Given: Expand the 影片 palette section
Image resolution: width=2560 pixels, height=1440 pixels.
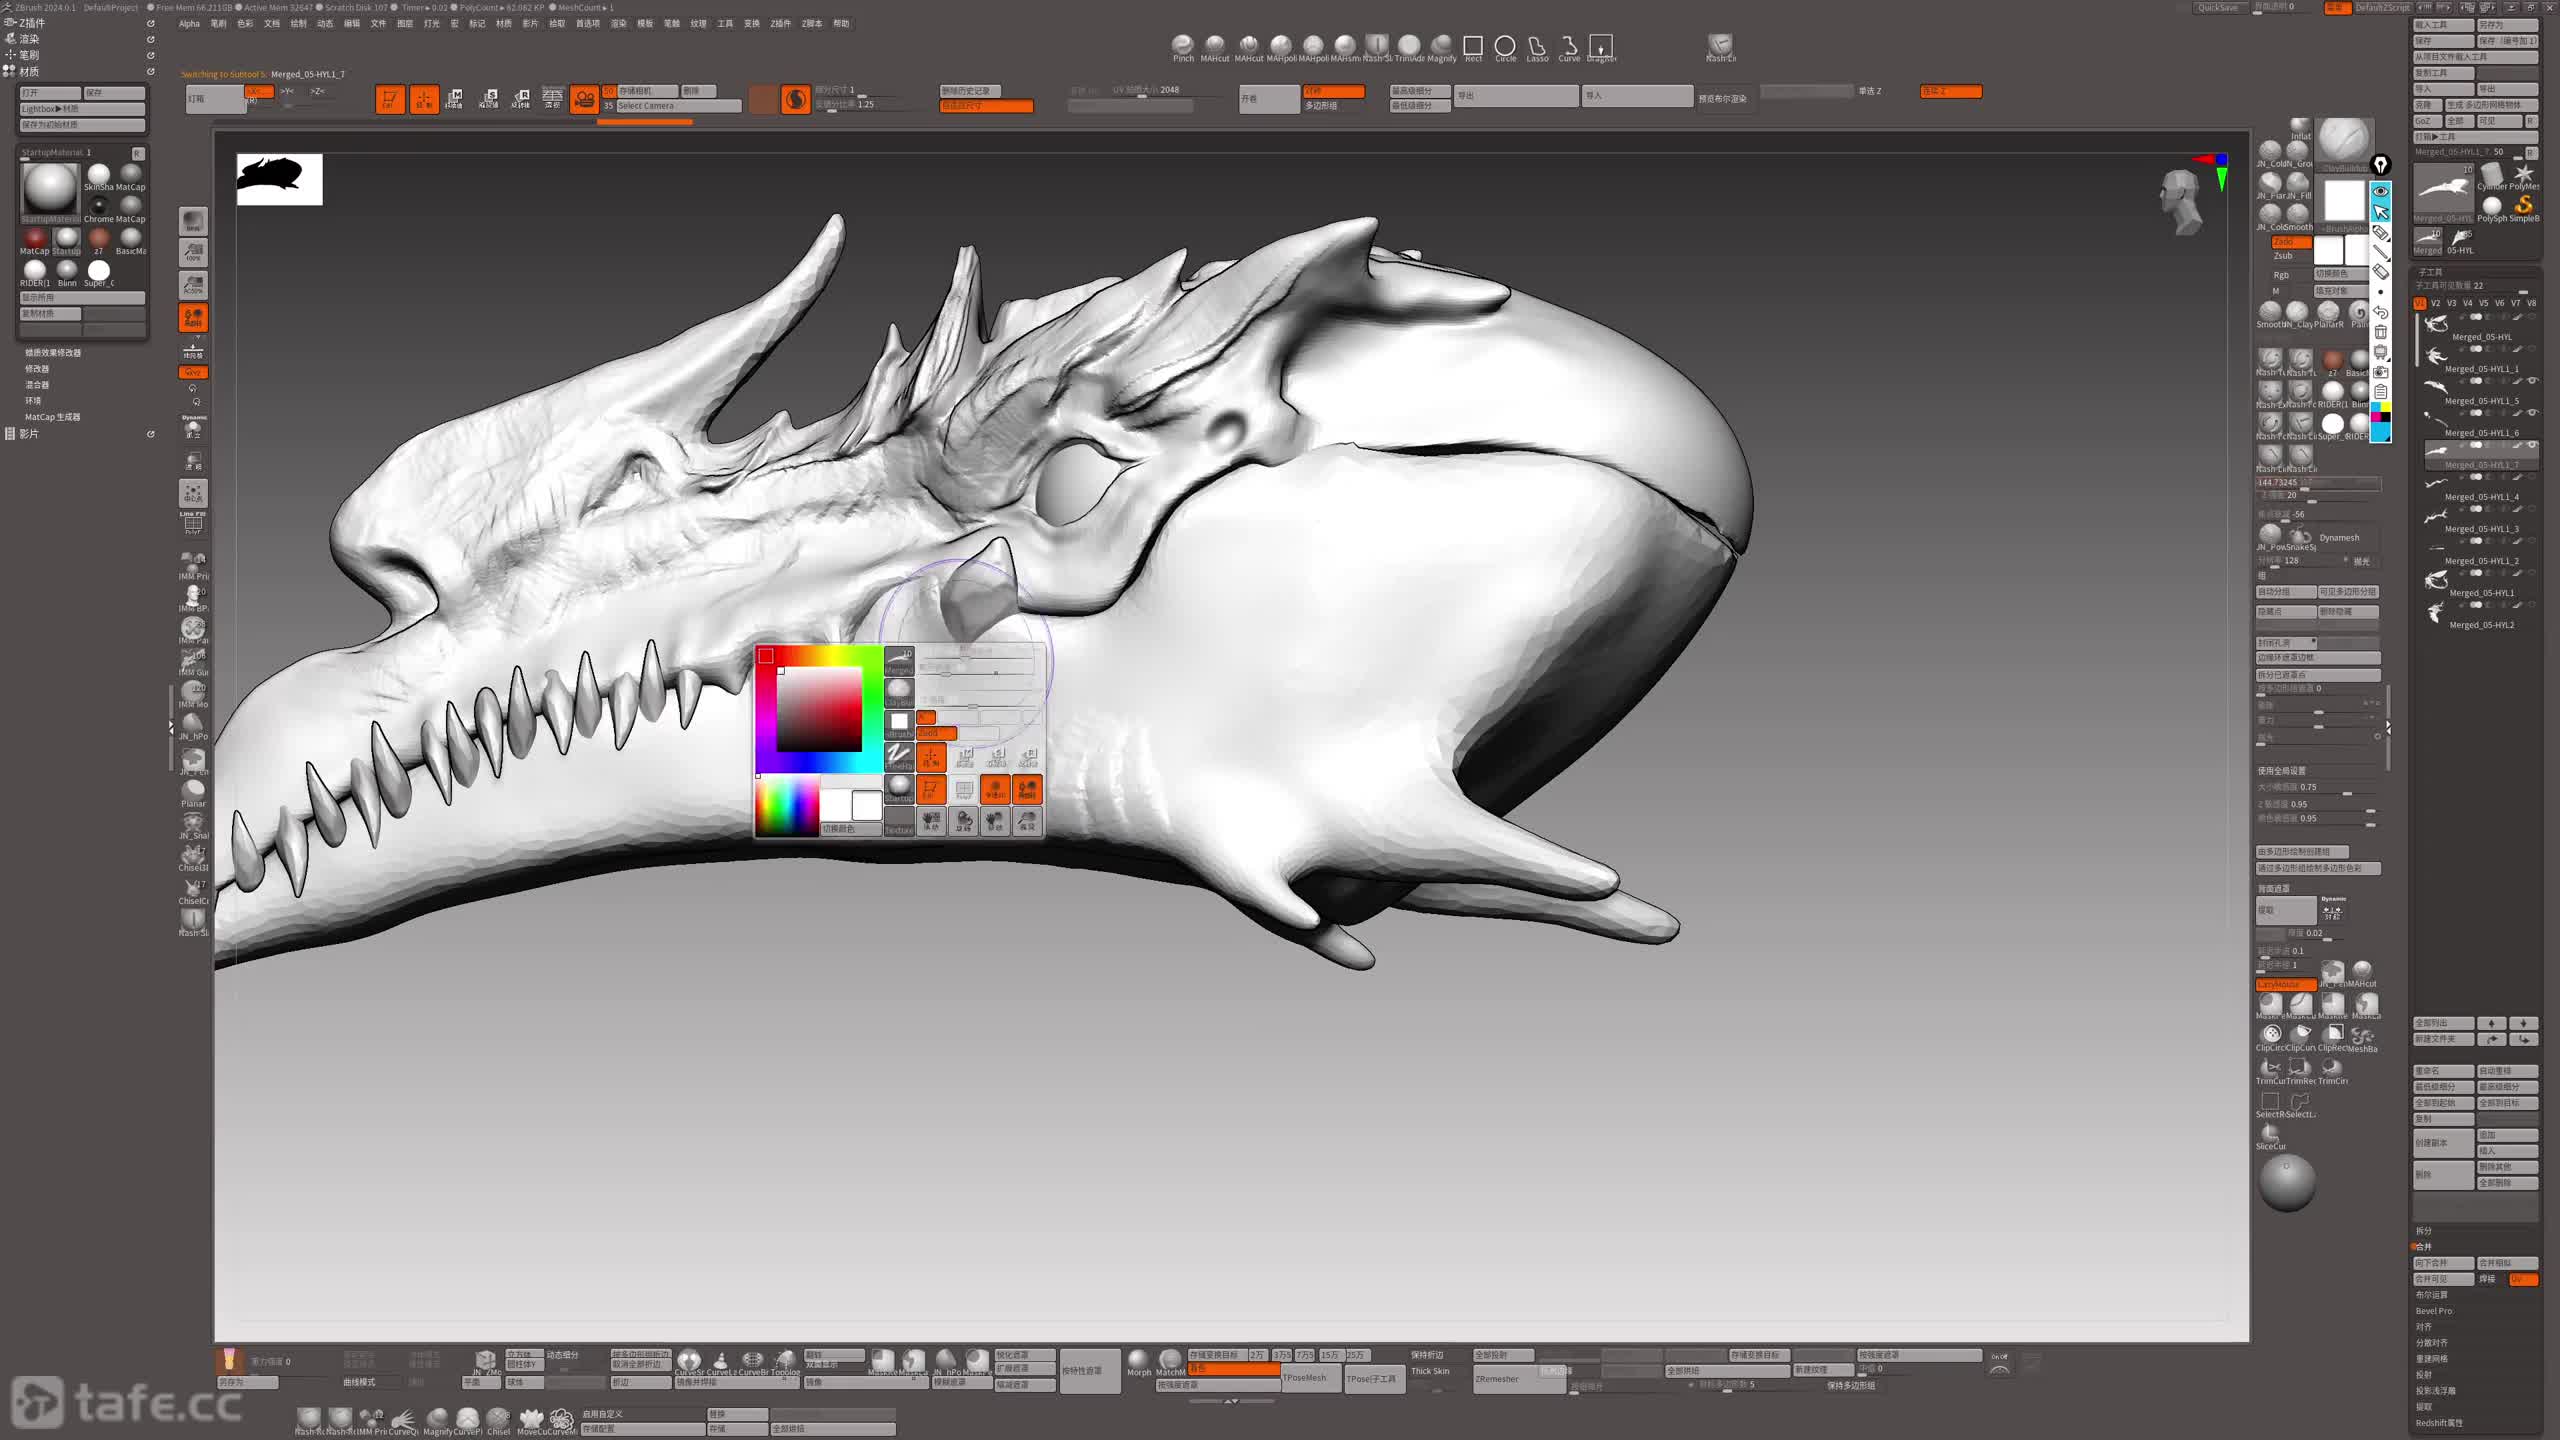Looking at the screenshot, I should click(30, 434).
